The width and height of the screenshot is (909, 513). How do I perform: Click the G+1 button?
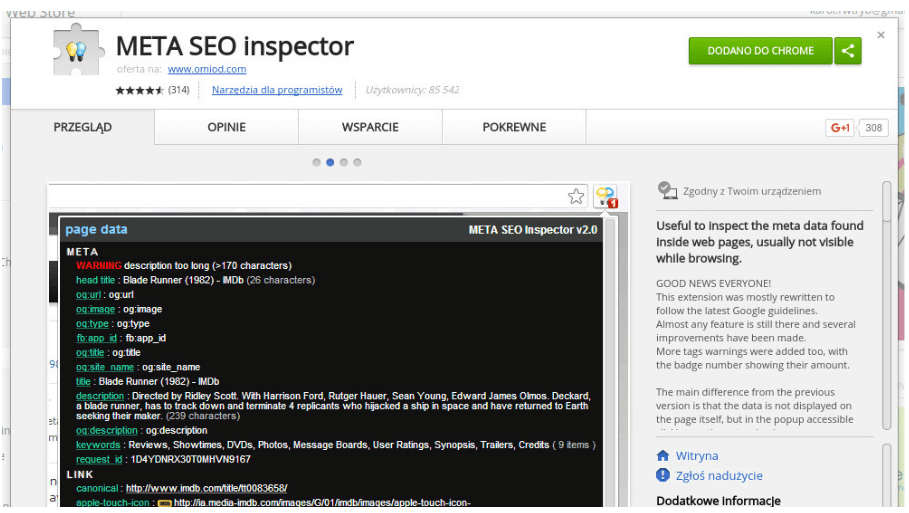click(839, 128)
